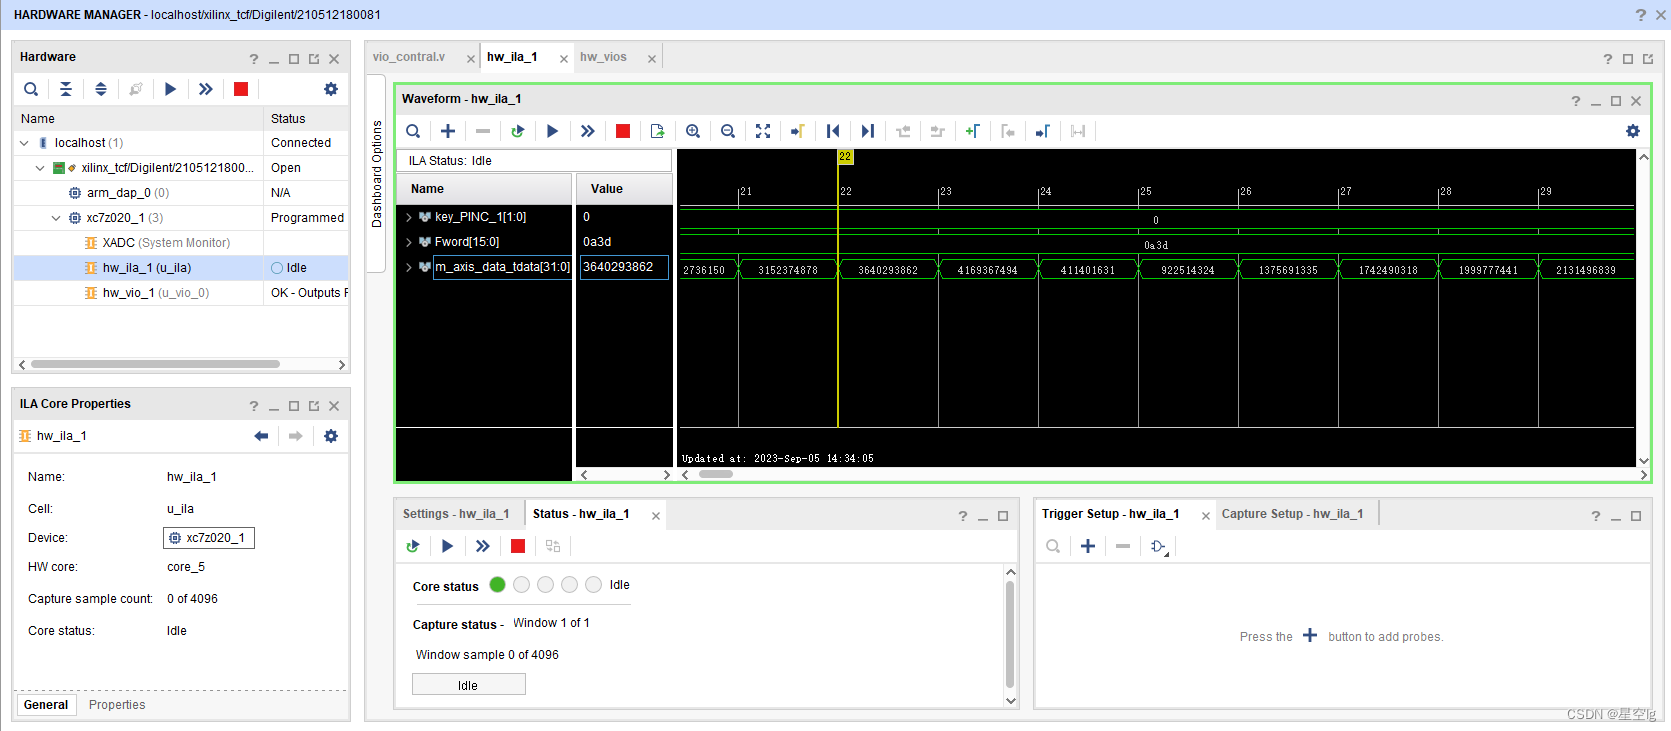Collapse the xc7z020_1 device node
This screenshot has height=731, width=1671.
[x=56, y=218]
